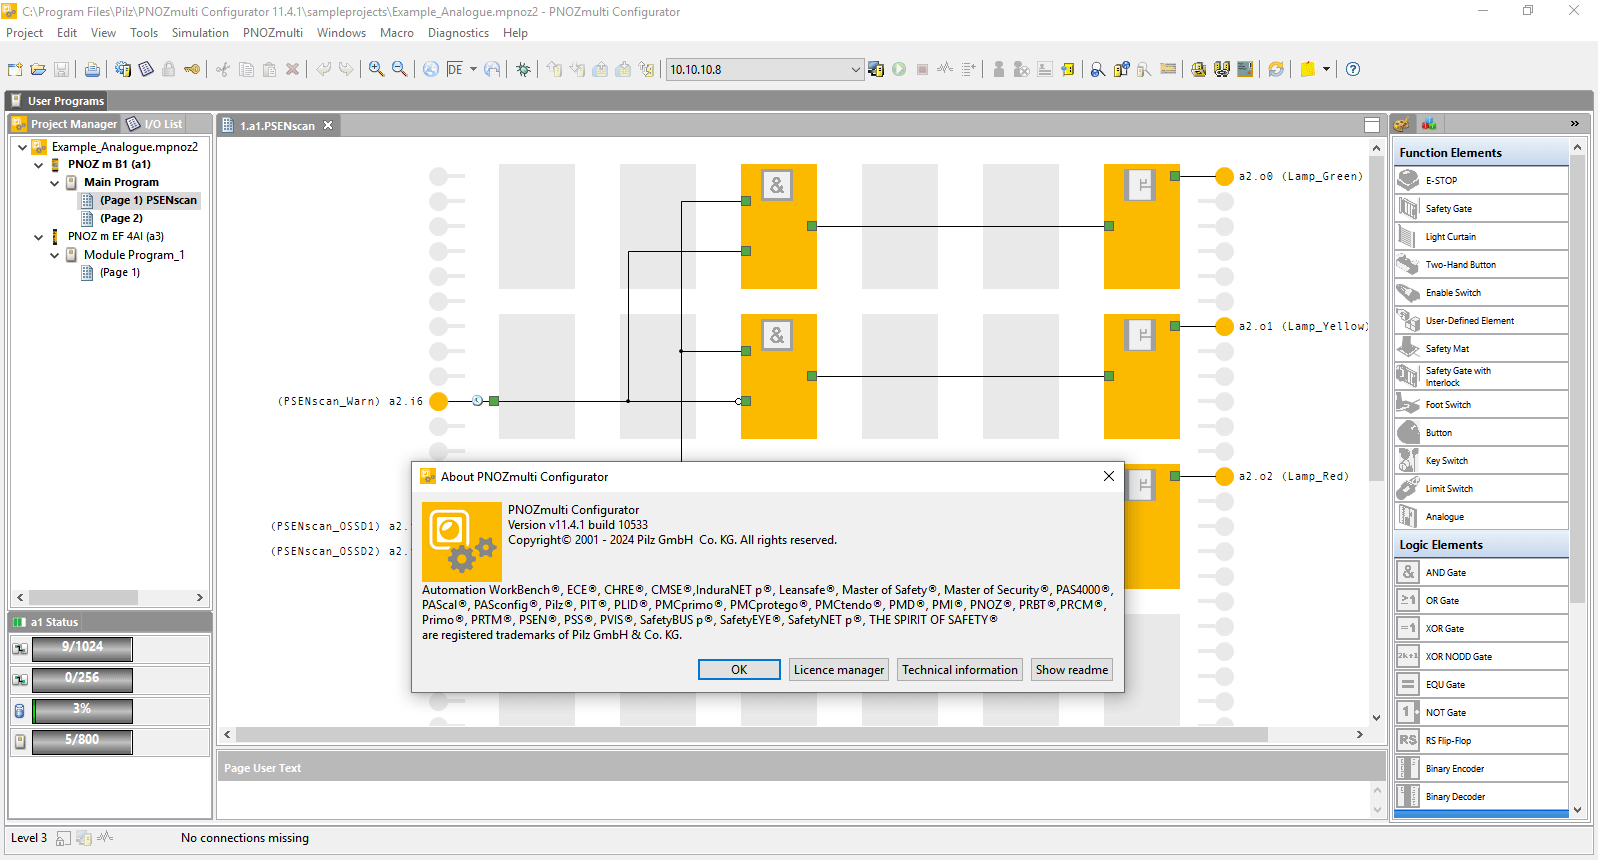Image resolution: width=1598 pixels, height=860 pixels.
Task: Collapse the Main Program tree node
Action: pyautogui.click(x=54, y=183)
